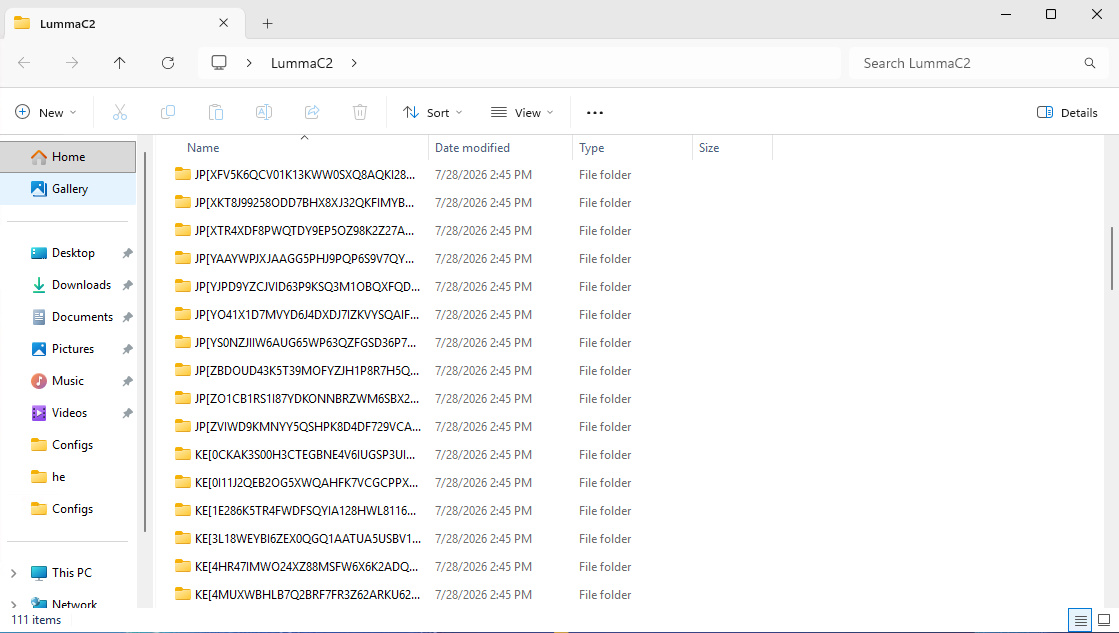
Task: Click the Share icon in toolbar
Action: click(312, 112)
